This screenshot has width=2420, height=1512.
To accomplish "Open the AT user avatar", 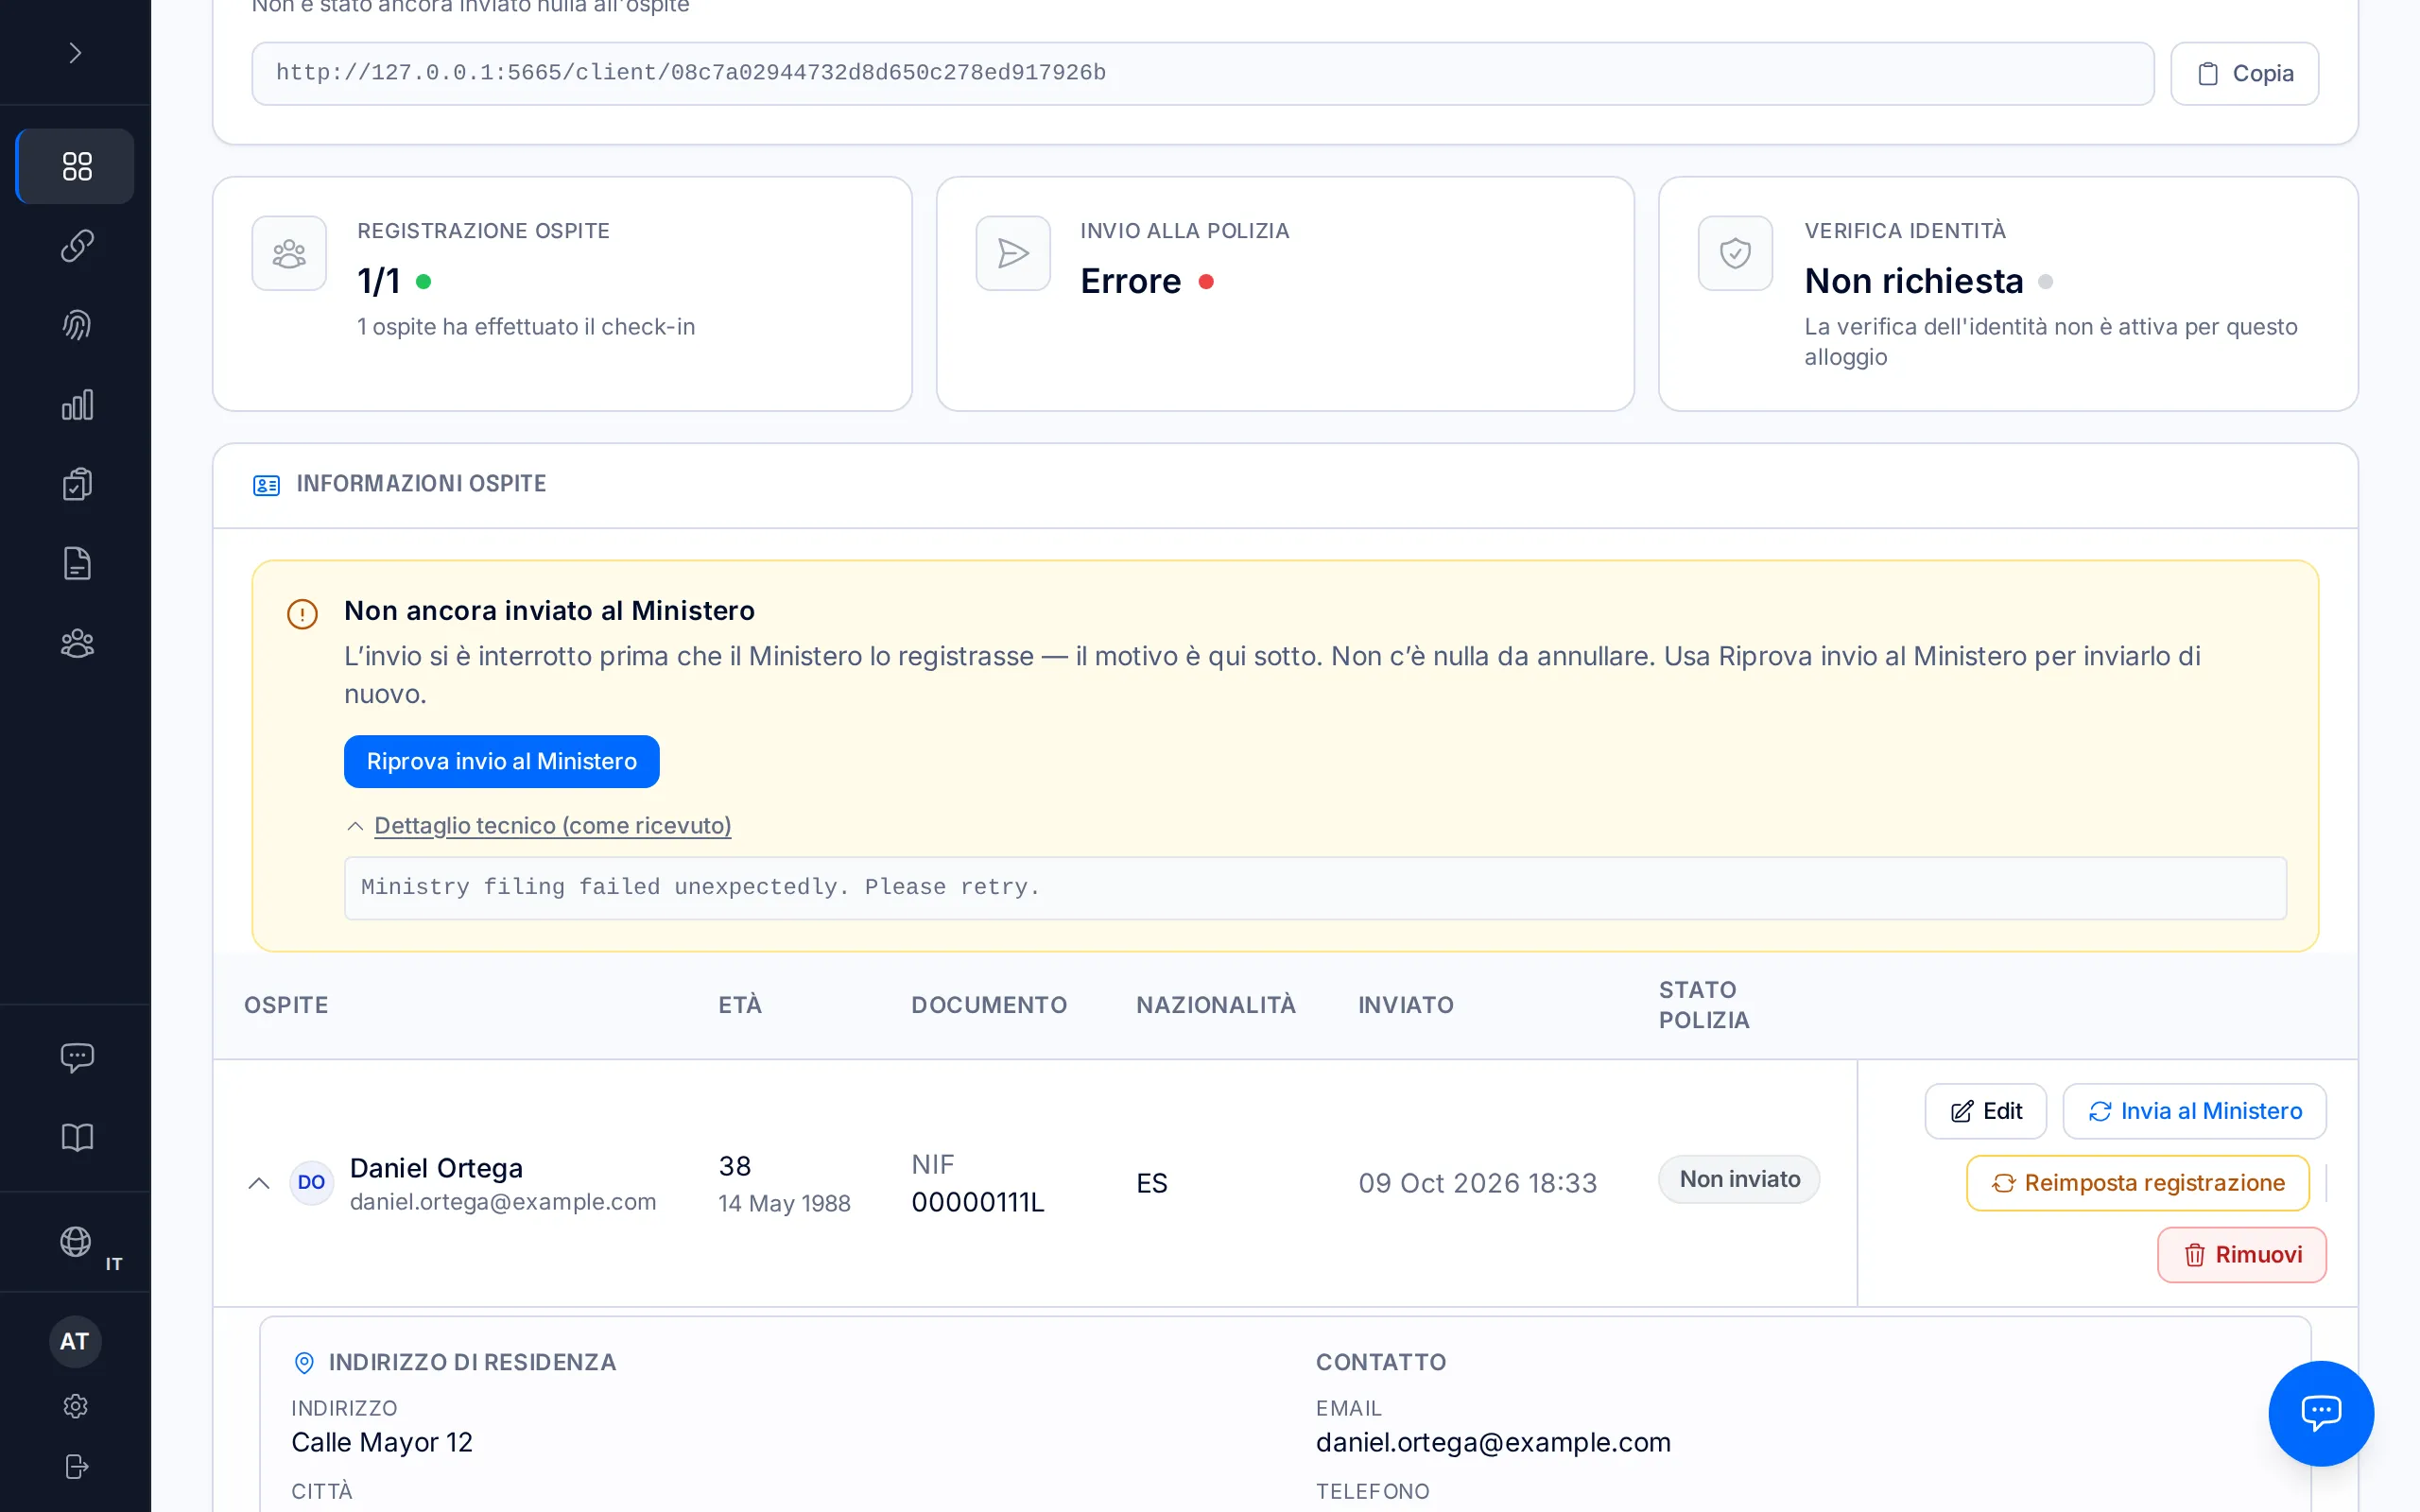I will tap(75, 1341).
